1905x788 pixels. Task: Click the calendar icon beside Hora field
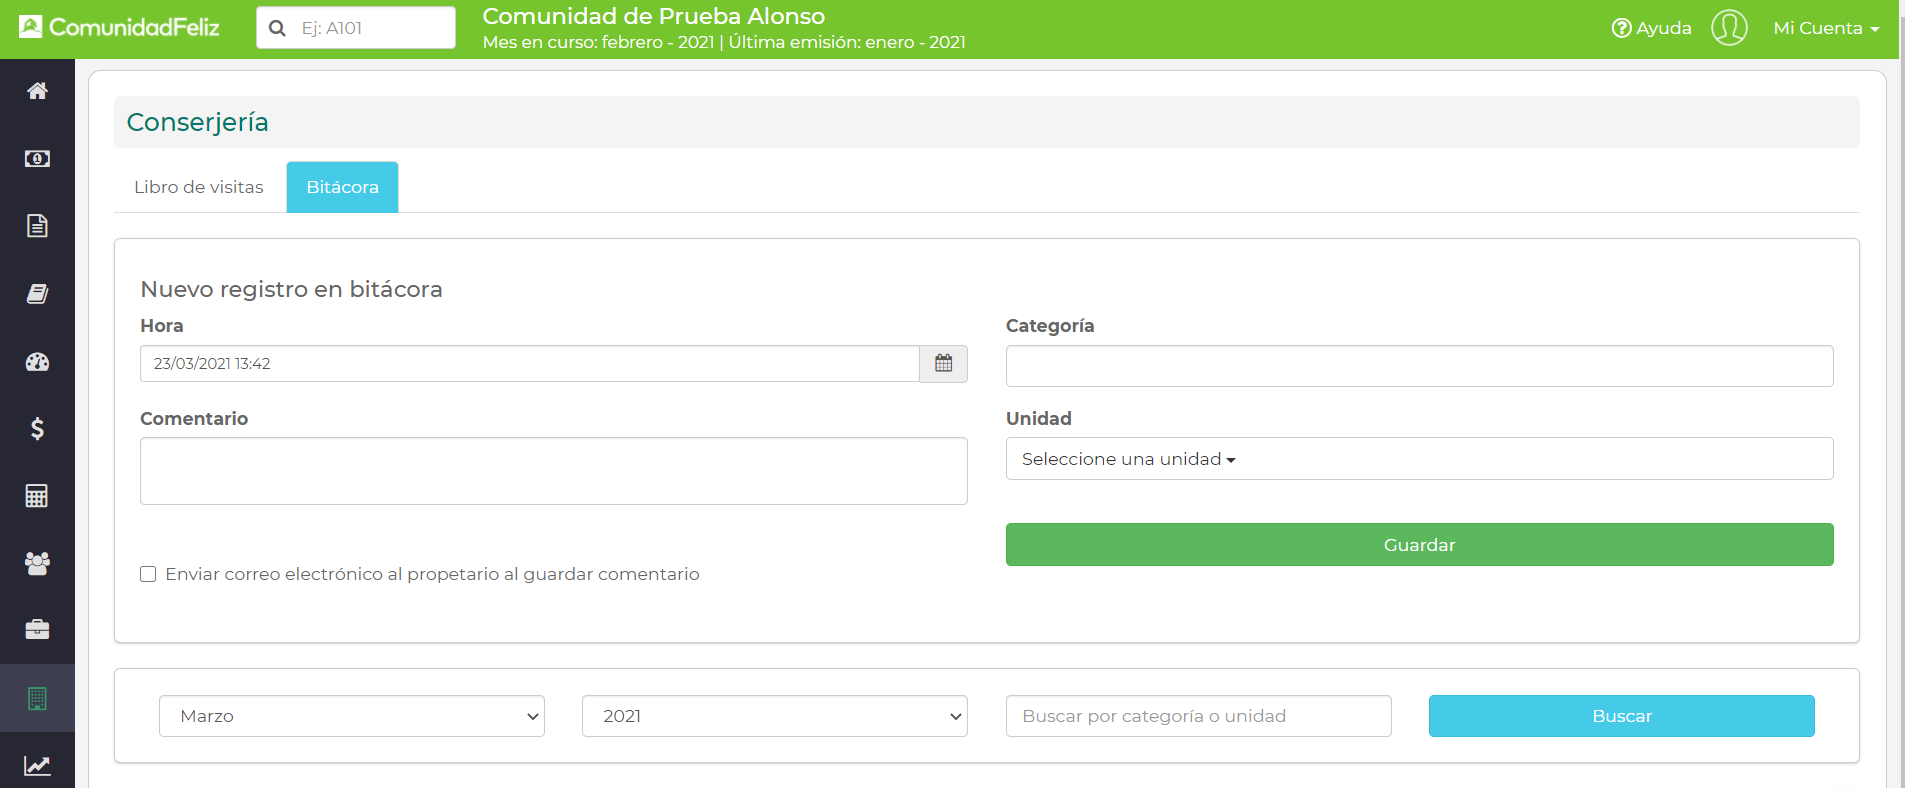(943, 364)
